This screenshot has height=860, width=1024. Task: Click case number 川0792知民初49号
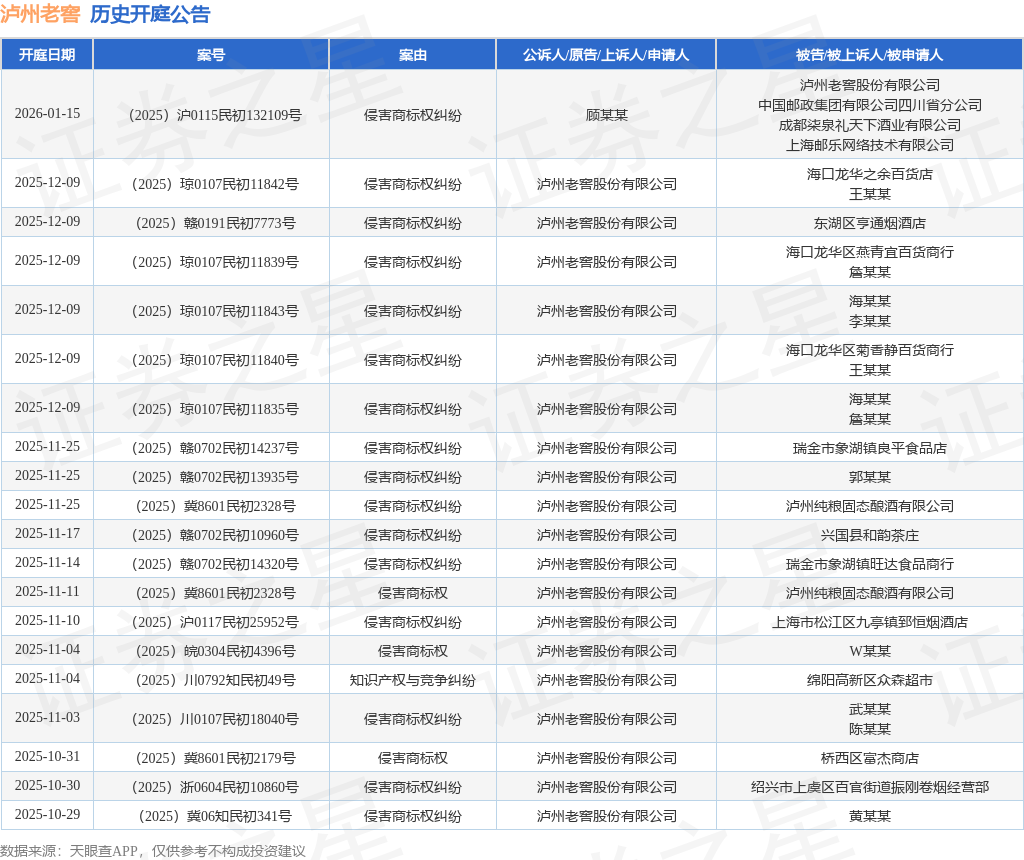[215, 680]
